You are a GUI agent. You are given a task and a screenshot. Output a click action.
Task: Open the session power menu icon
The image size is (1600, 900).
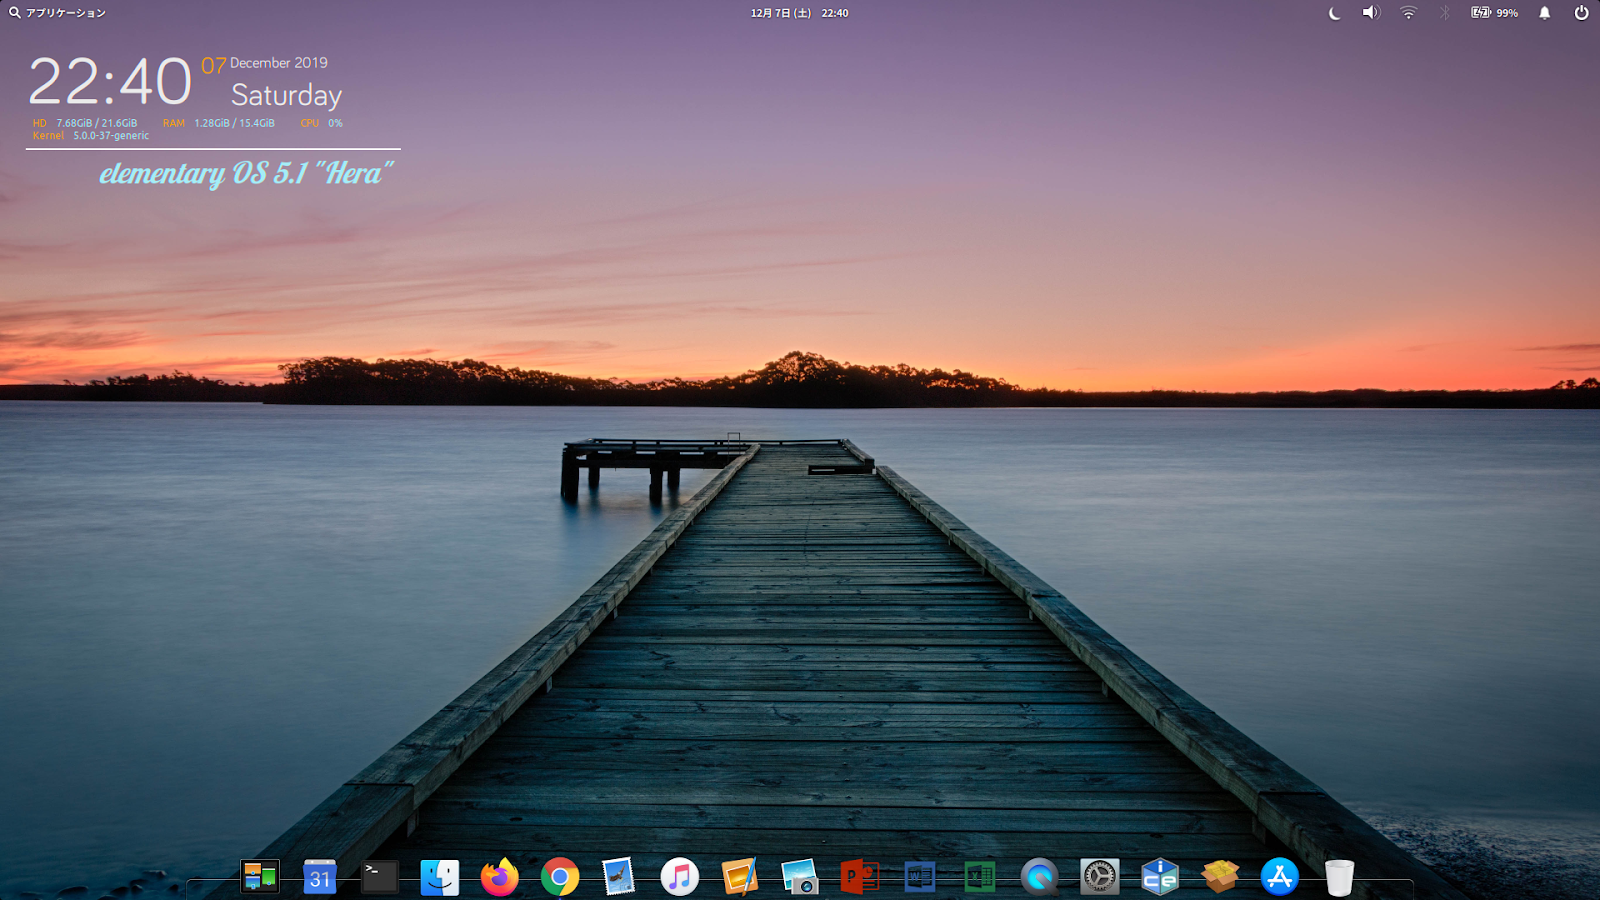tap(1581, 13)
